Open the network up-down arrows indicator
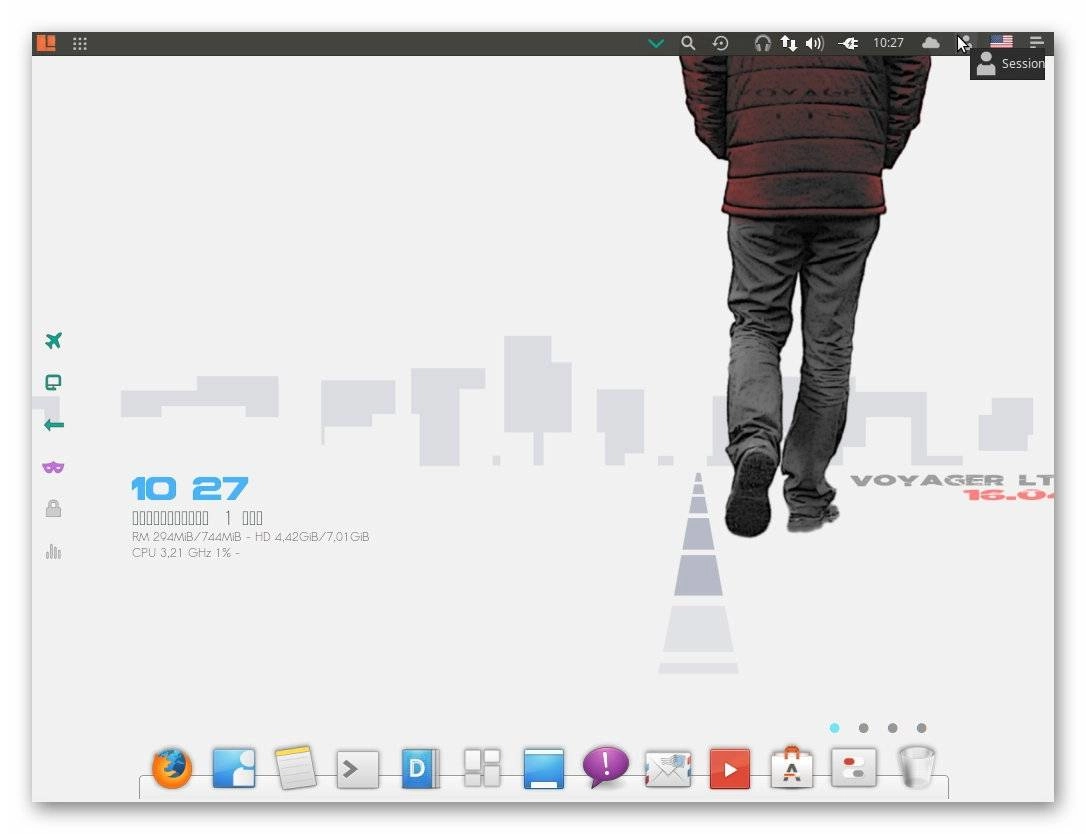Image resolution: width=1086 pixels, height=834 pixels. click(x=789, y=43)
